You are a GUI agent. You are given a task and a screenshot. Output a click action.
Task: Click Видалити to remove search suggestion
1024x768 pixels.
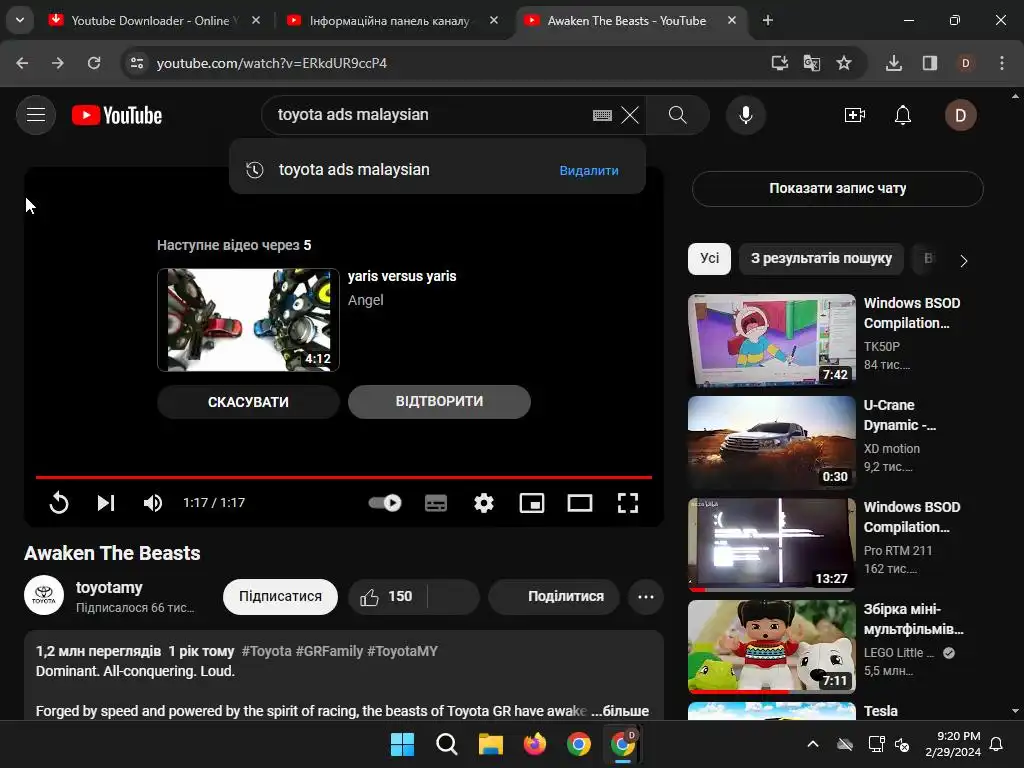588,170
